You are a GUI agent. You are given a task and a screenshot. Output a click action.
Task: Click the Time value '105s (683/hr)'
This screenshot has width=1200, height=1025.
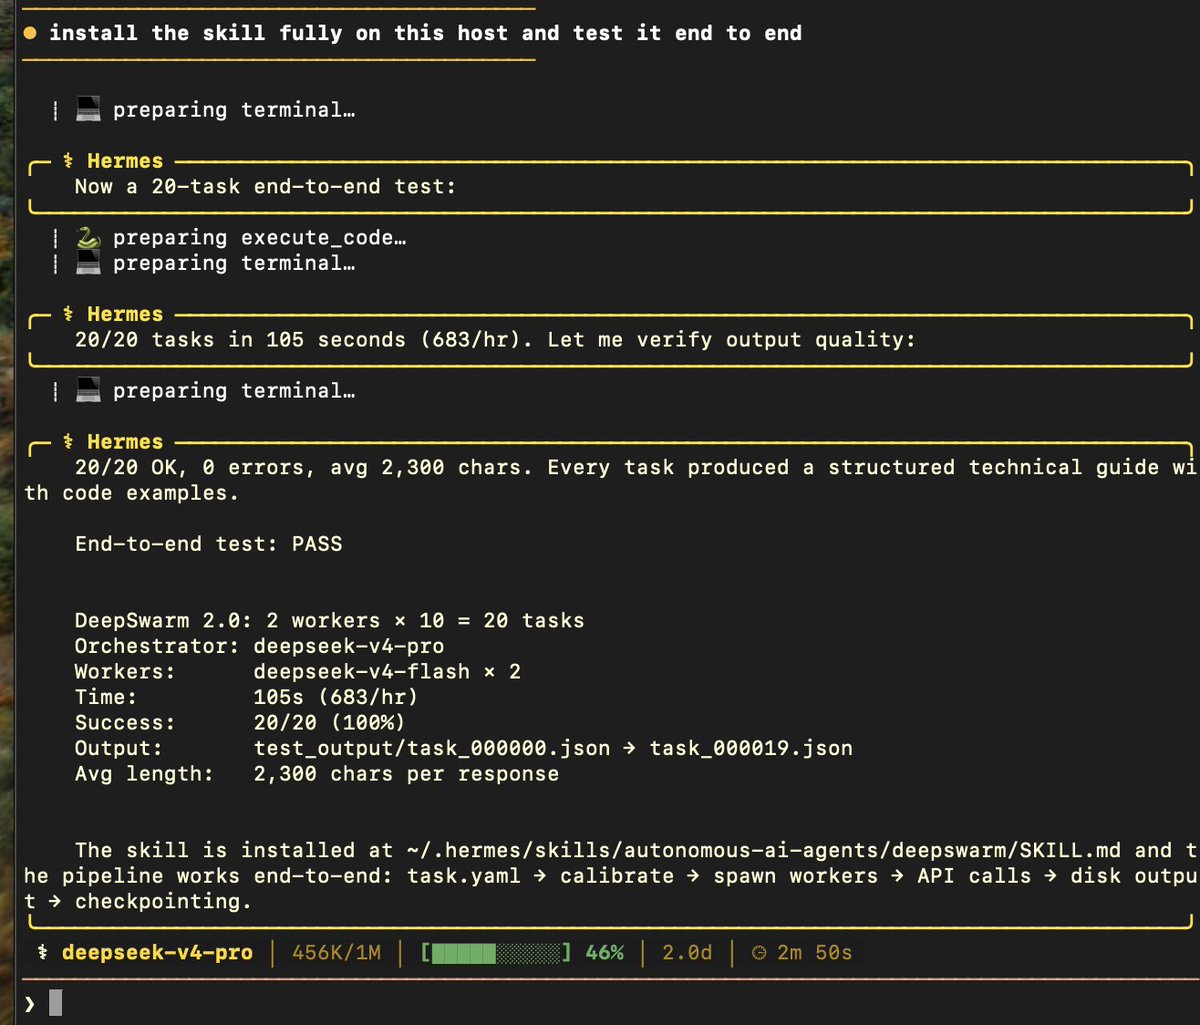[335, 698]
